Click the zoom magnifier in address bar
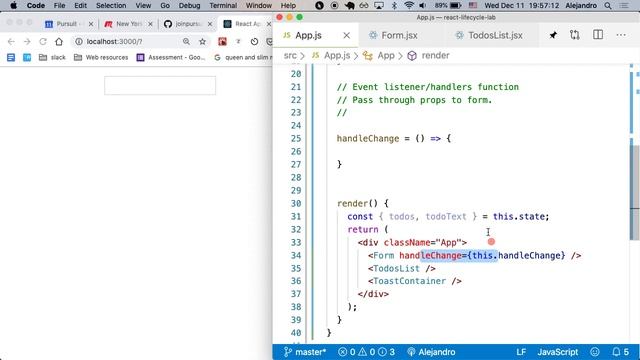640x360 pixels. (x=186, y=42)
